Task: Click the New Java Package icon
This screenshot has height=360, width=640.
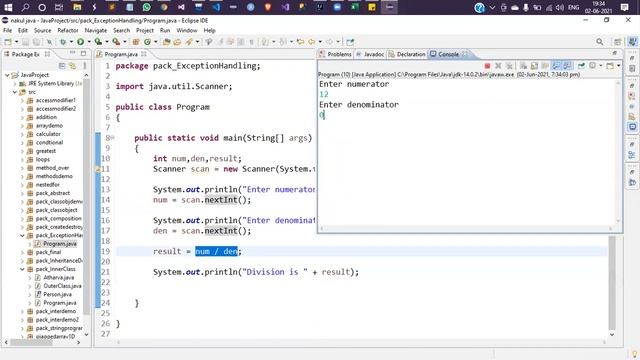Action: [x=136, y=42]
